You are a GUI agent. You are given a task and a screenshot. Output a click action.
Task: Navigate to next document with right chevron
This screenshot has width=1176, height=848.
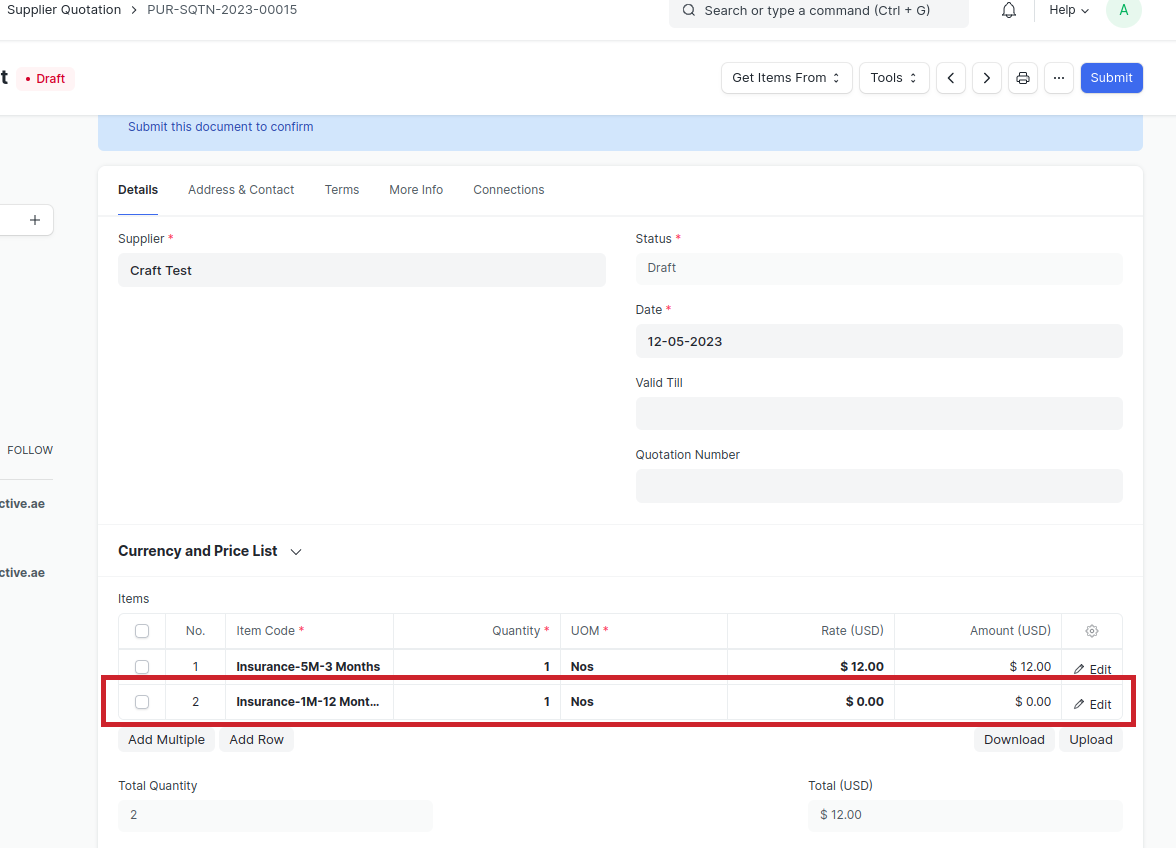point(986,77)
